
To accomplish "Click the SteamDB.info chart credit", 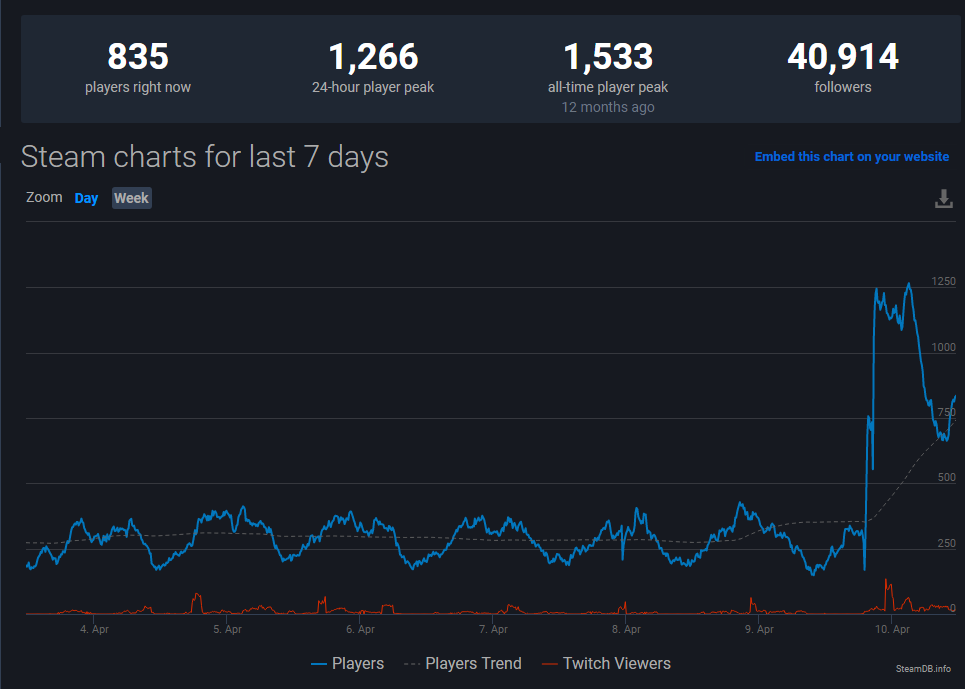I will pyautogui.click(x=923, y=668).
